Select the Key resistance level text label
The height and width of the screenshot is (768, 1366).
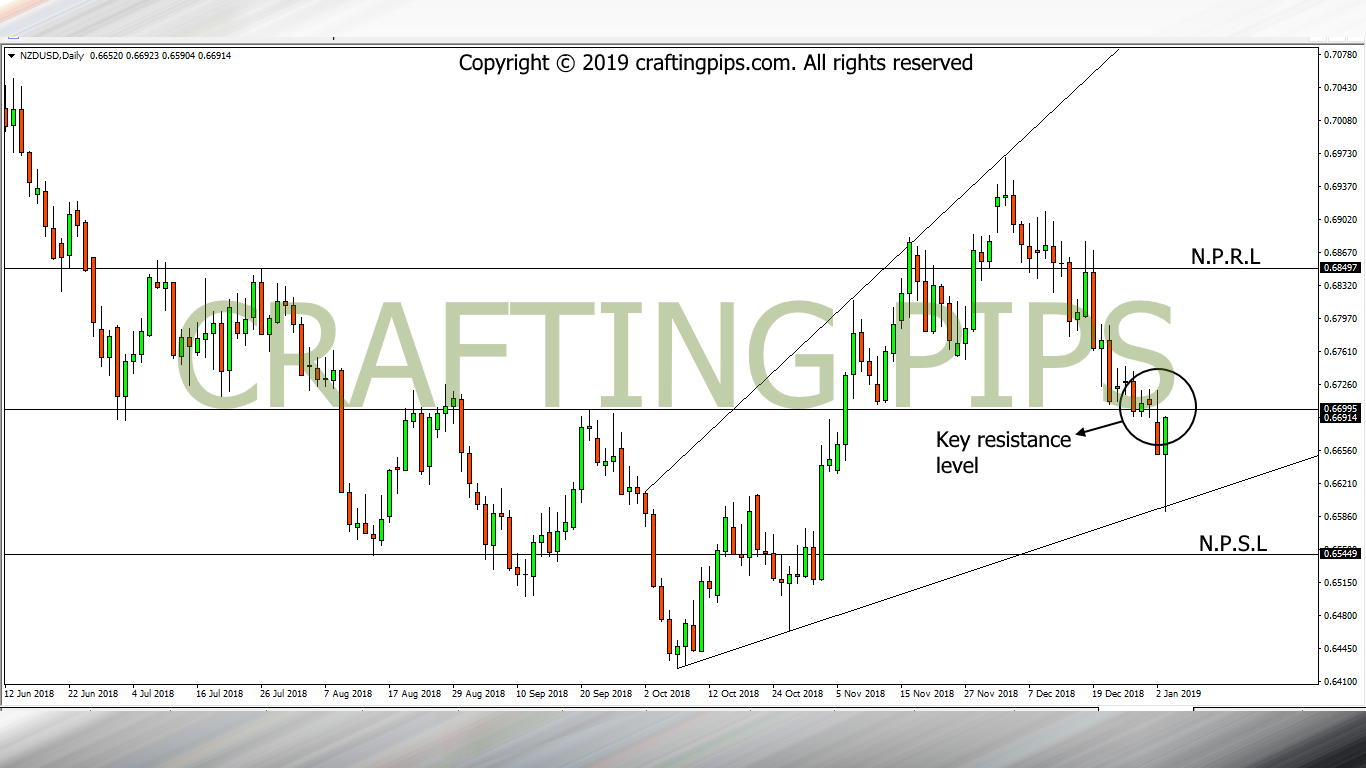(1003, 452)
